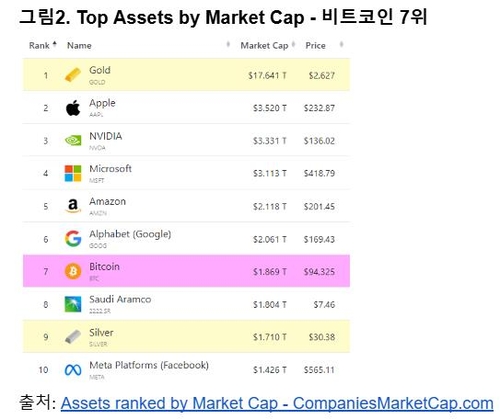
Task: Open Alphabet (Google) asset name
Action: [x=130, y=234]
